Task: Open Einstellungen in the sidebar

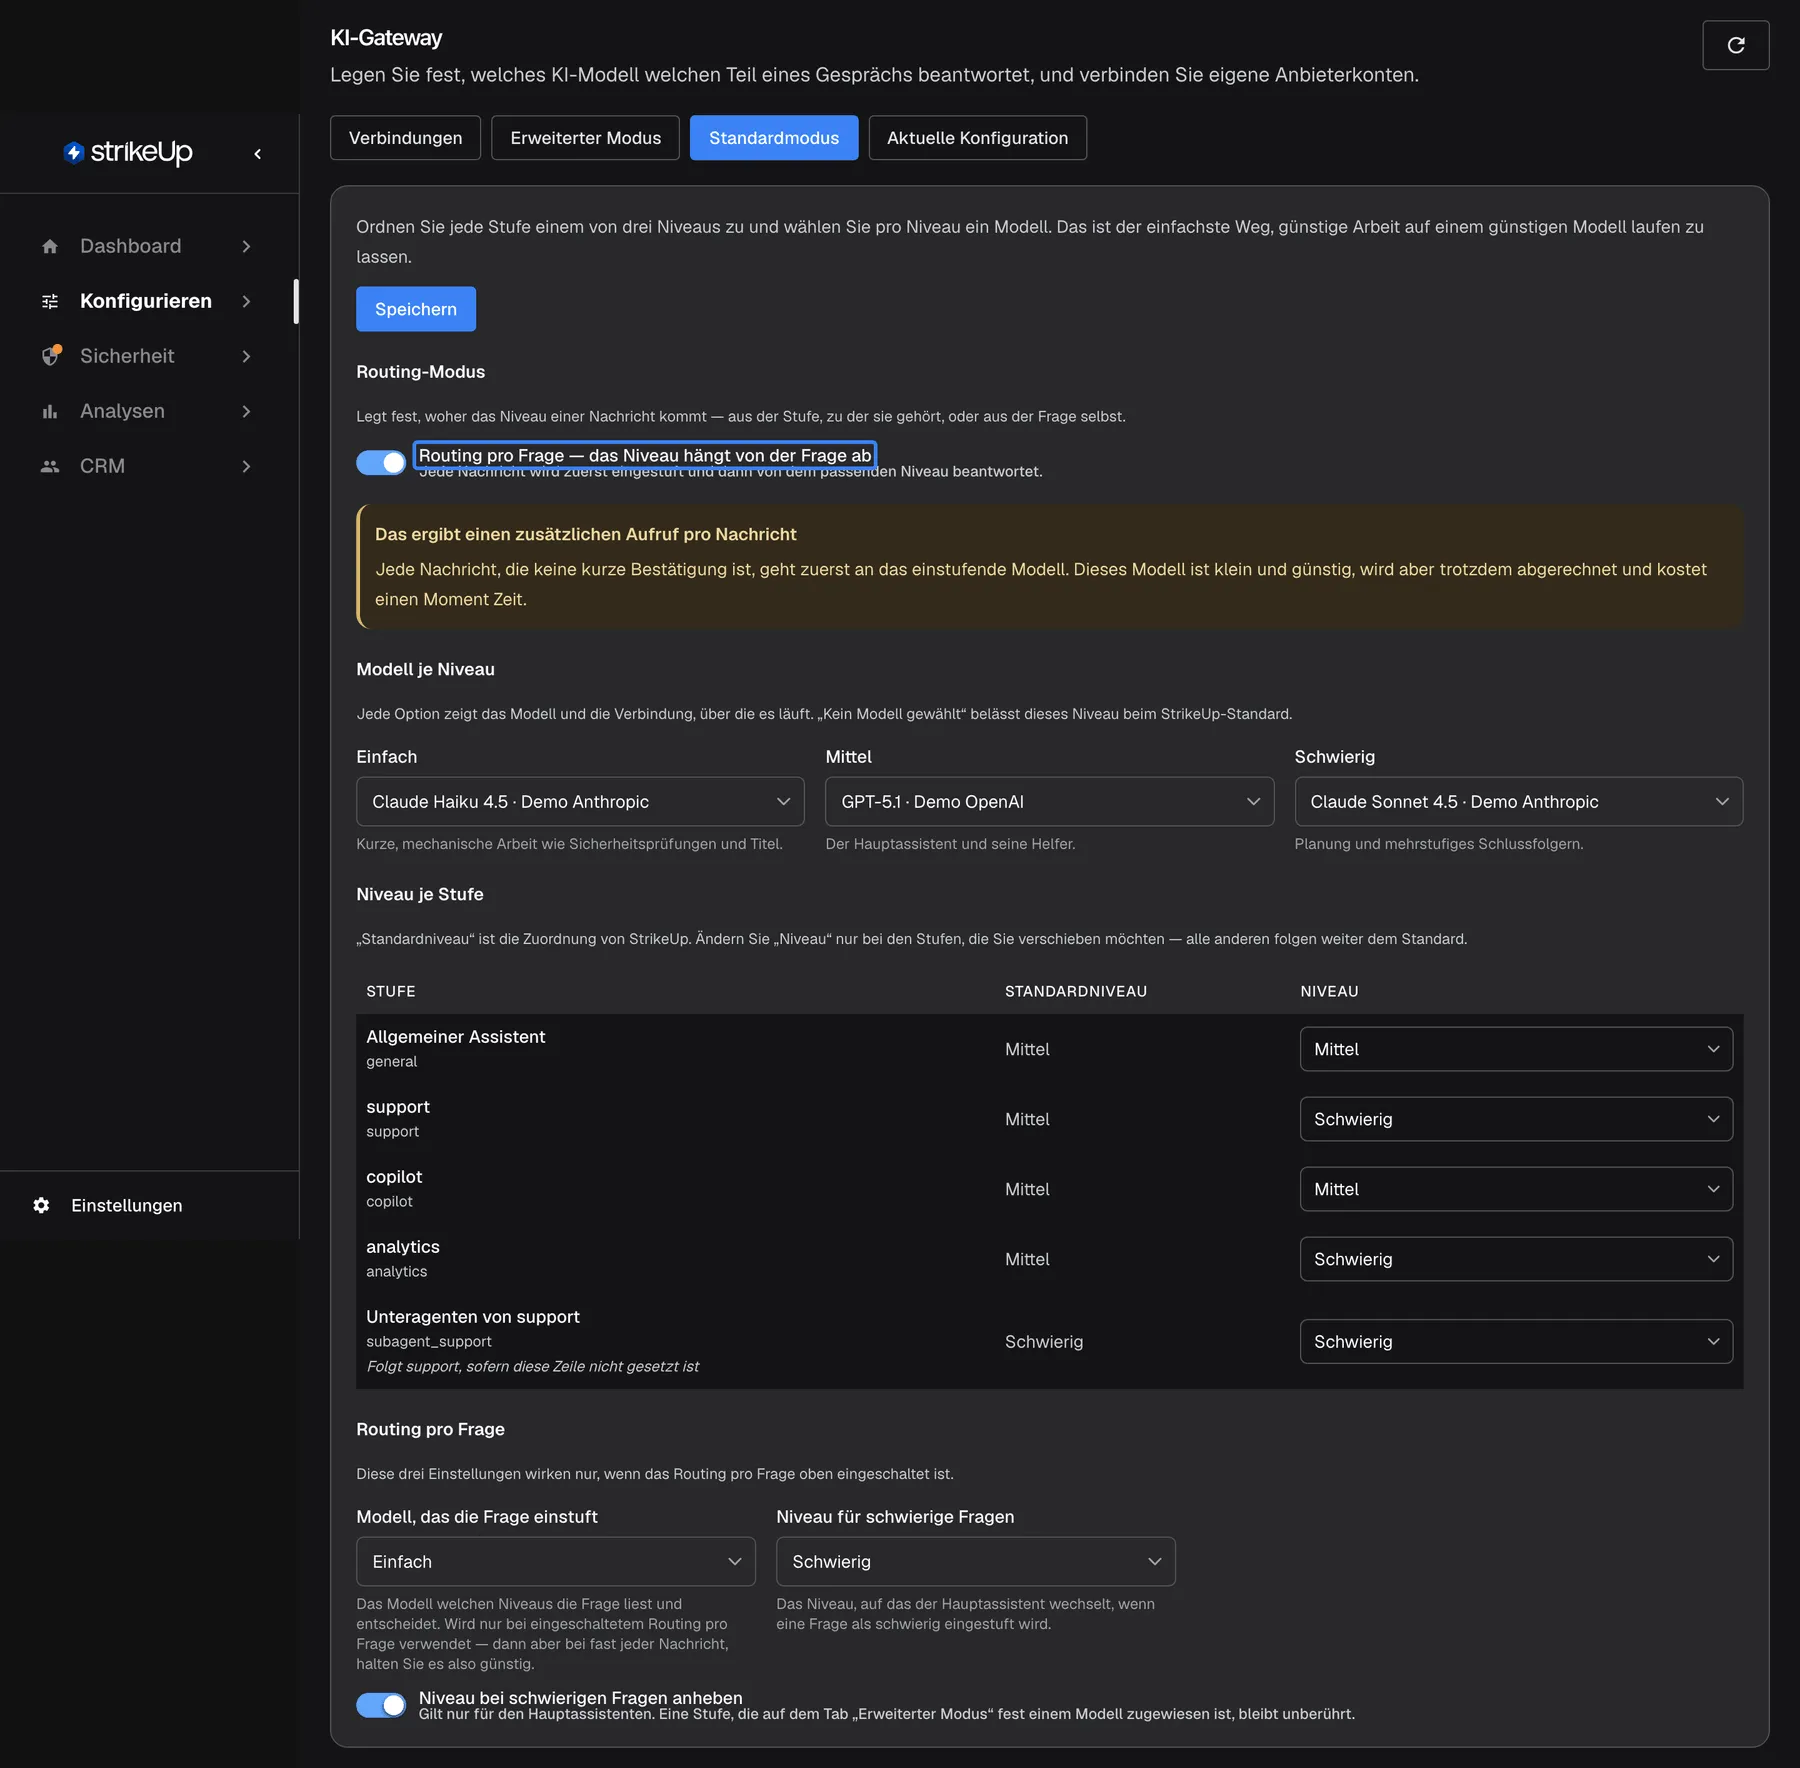Action: pyautogui.click(x=126, y=1205)
